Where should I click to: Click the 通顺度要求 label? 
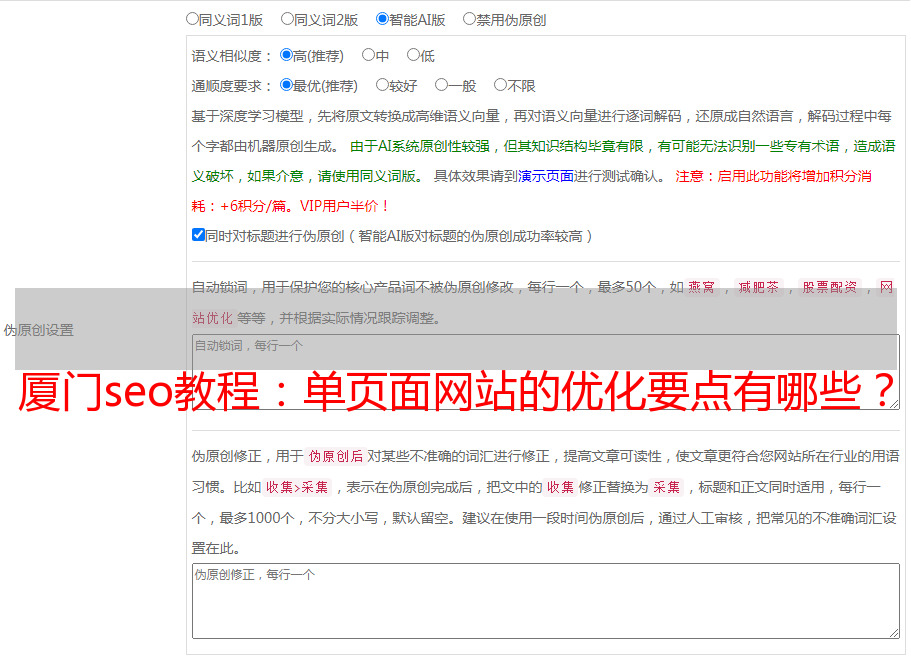point(232,86)
